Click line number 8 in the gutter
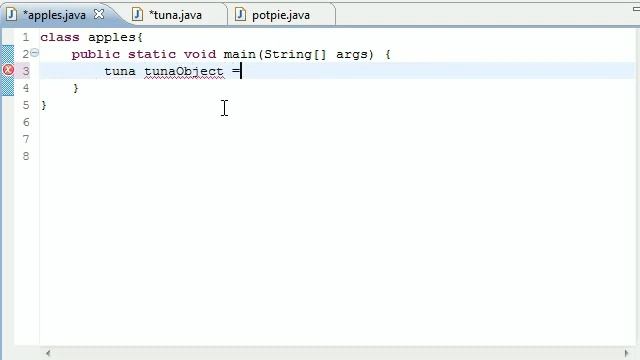The width and height of the screenshot is (640, 360). tap(26, 156)
